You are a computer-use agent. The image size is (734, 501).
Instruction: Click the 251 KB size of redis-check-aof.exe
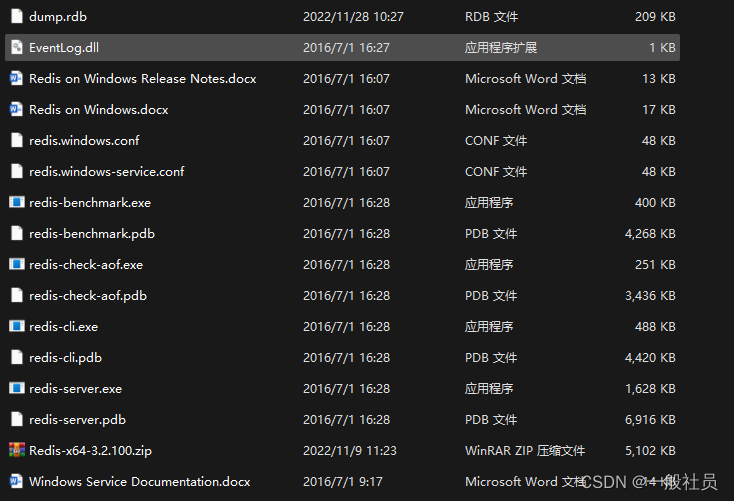[655, 265]
